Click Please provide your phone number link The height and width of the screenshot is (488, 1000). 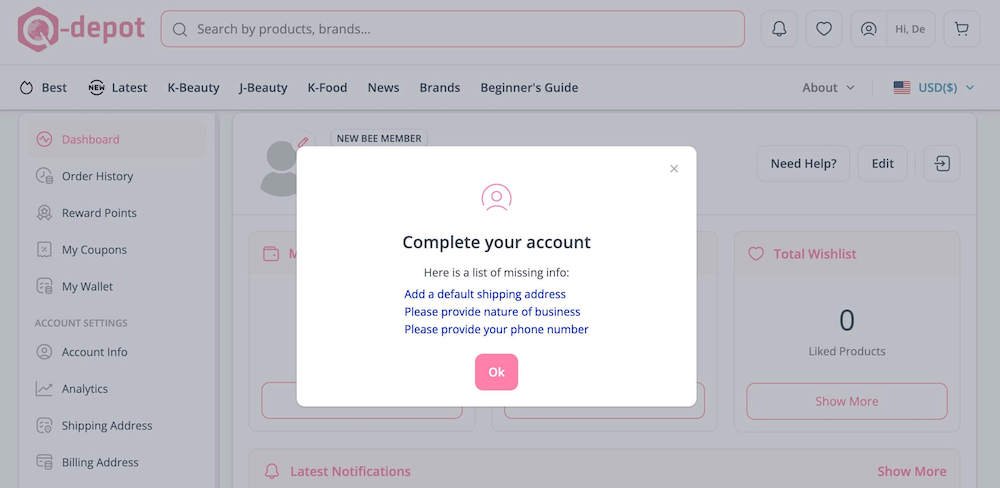pos(496,329)
